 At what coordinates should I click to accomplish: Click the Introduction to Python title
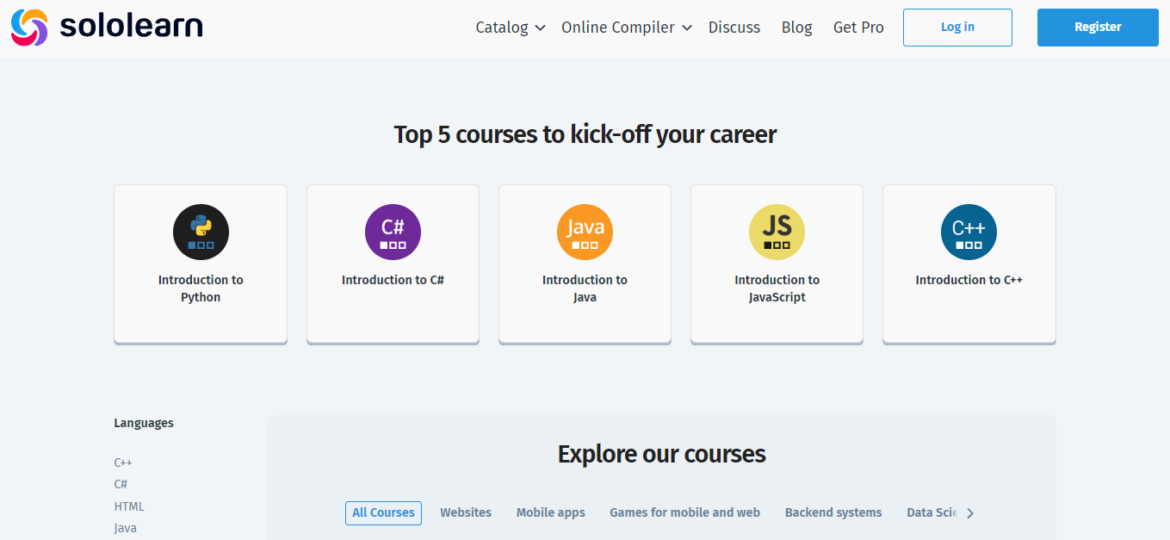click(201, 289)
